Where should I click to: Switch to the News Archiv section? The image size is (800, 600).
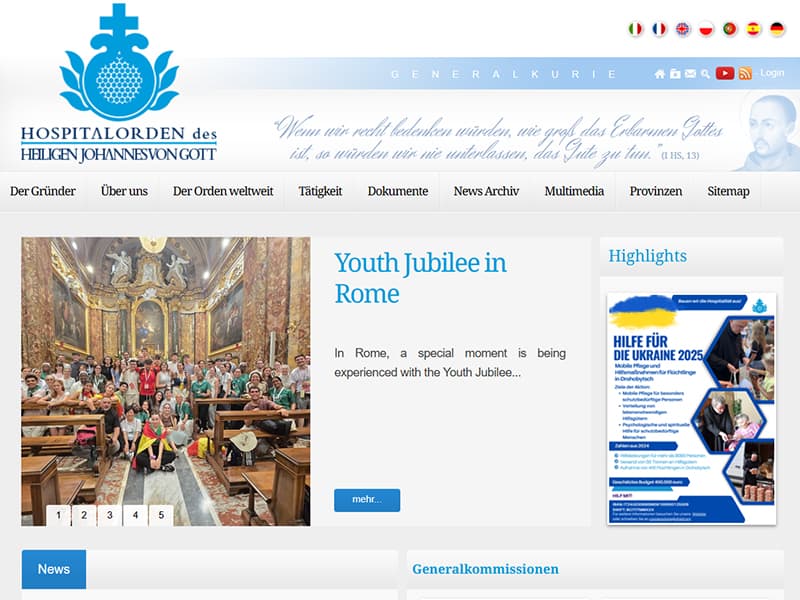pos(484,191)
